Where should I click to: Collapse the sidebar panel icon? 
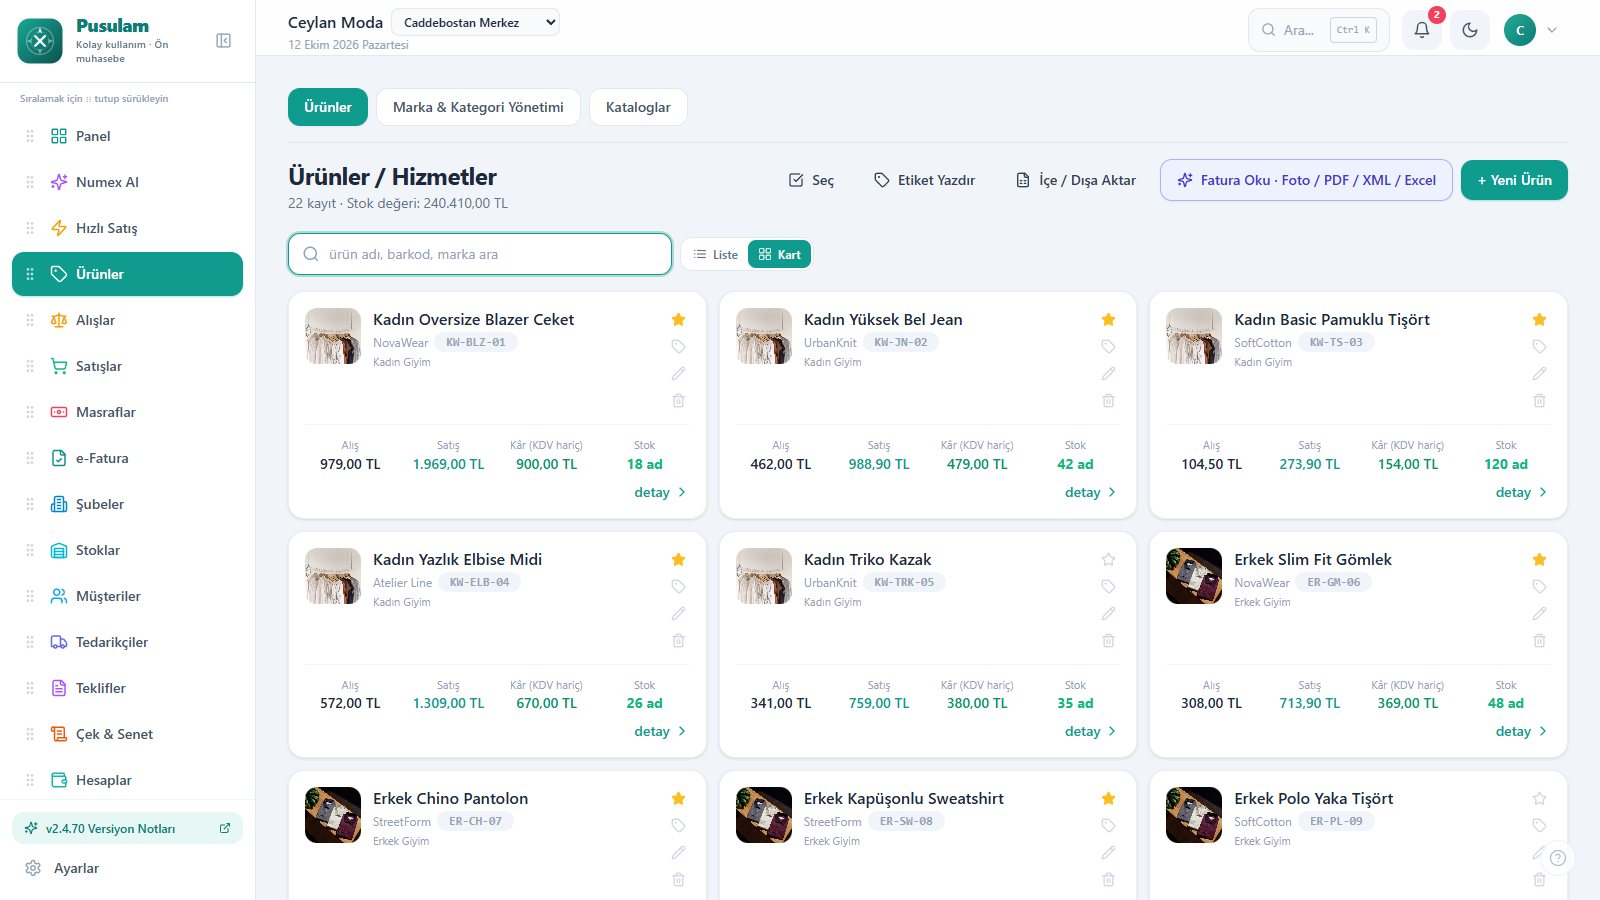[x=223, y=40]
